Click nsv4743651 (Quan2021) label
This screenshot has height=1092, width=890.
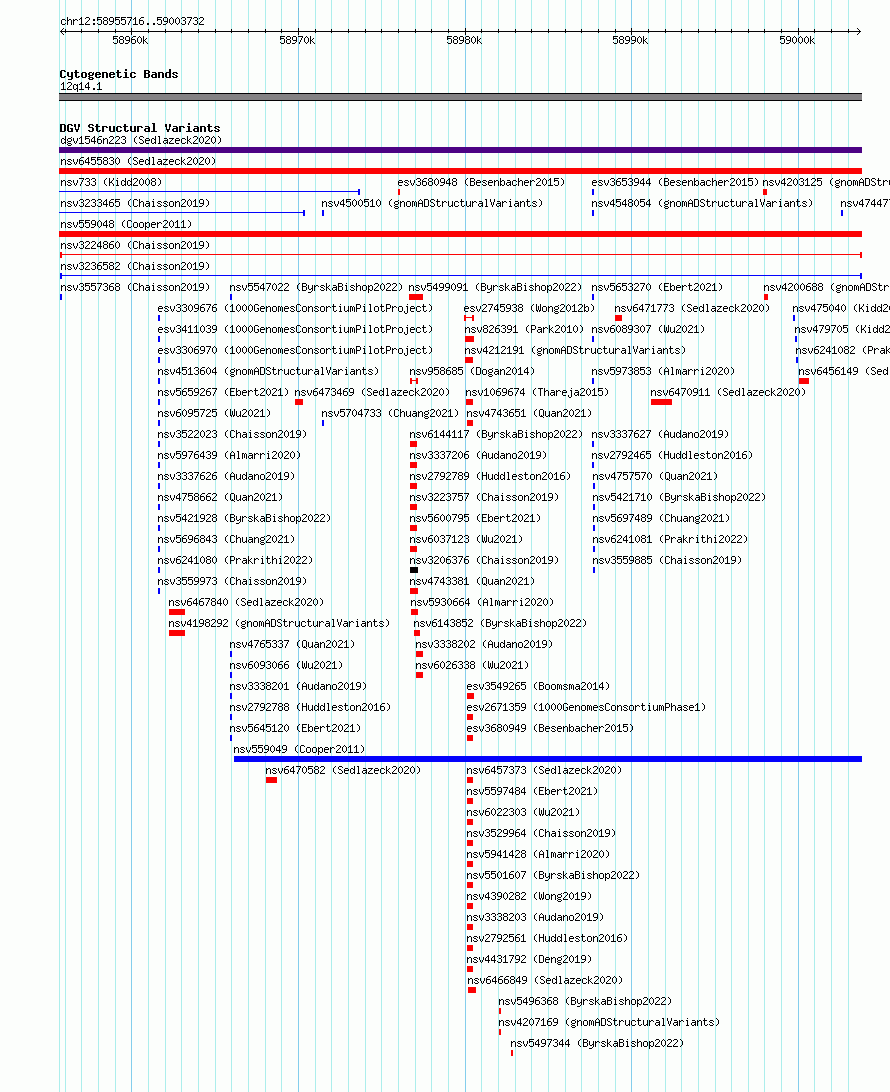click(x=529, y=413)
